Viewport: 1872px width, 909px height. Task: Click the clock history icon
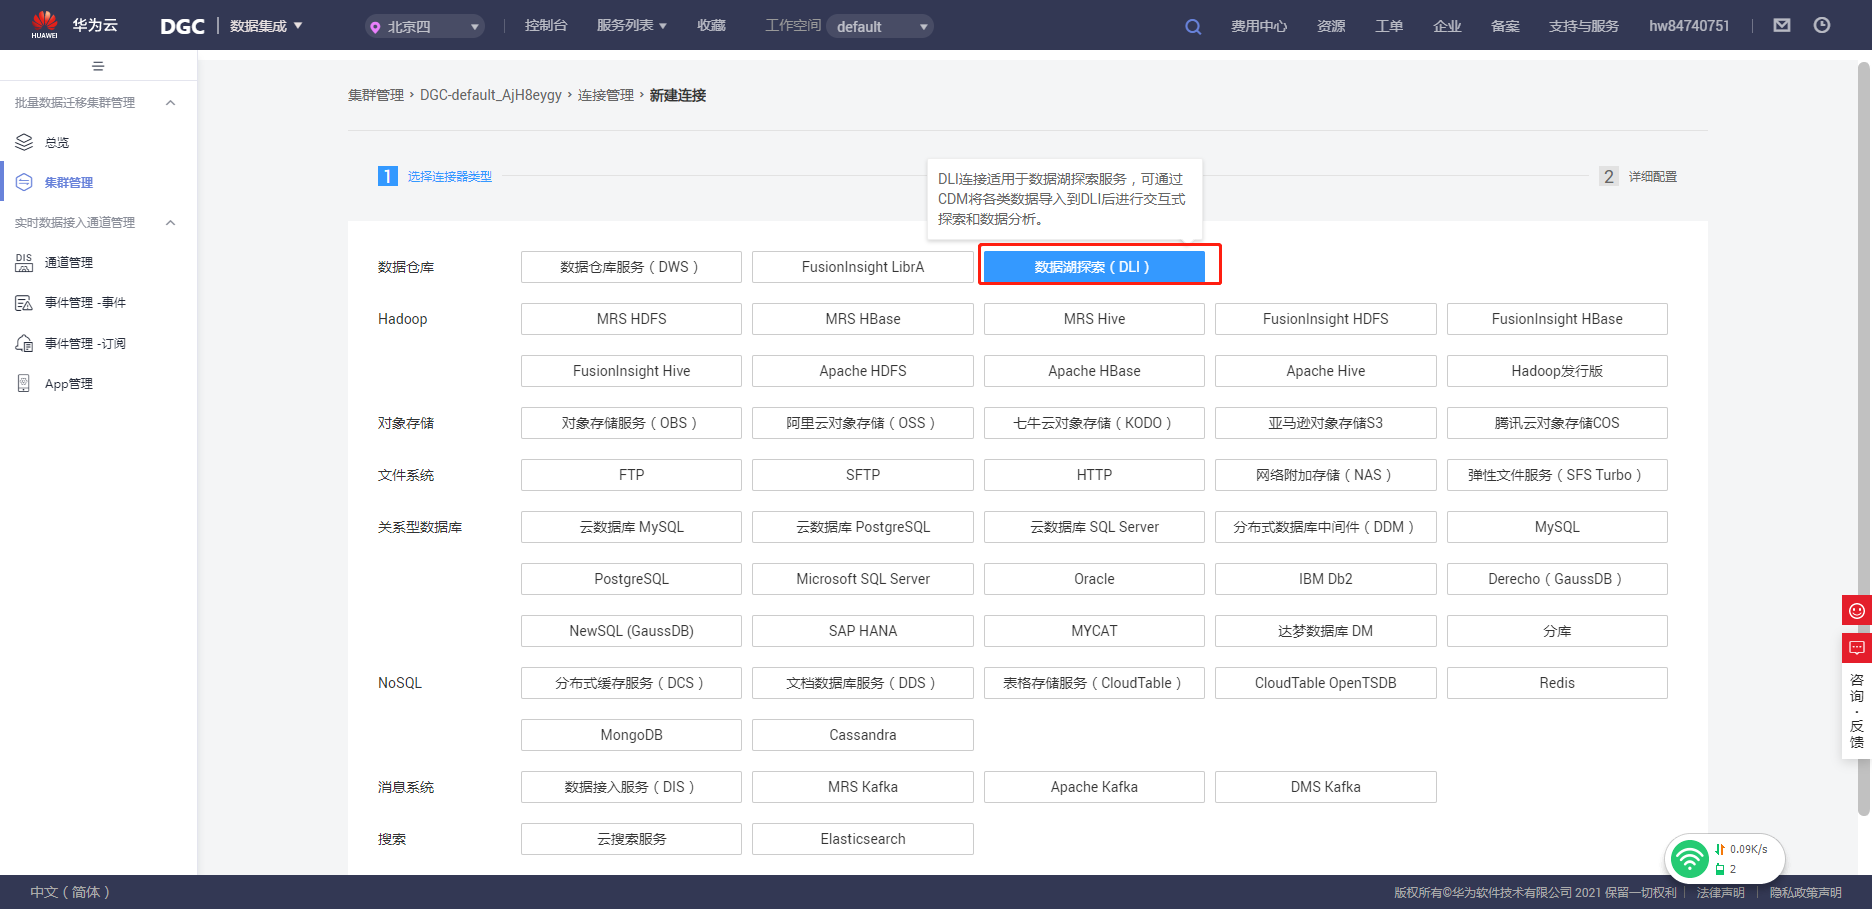pyautogui.click(x=1822, y=26)
